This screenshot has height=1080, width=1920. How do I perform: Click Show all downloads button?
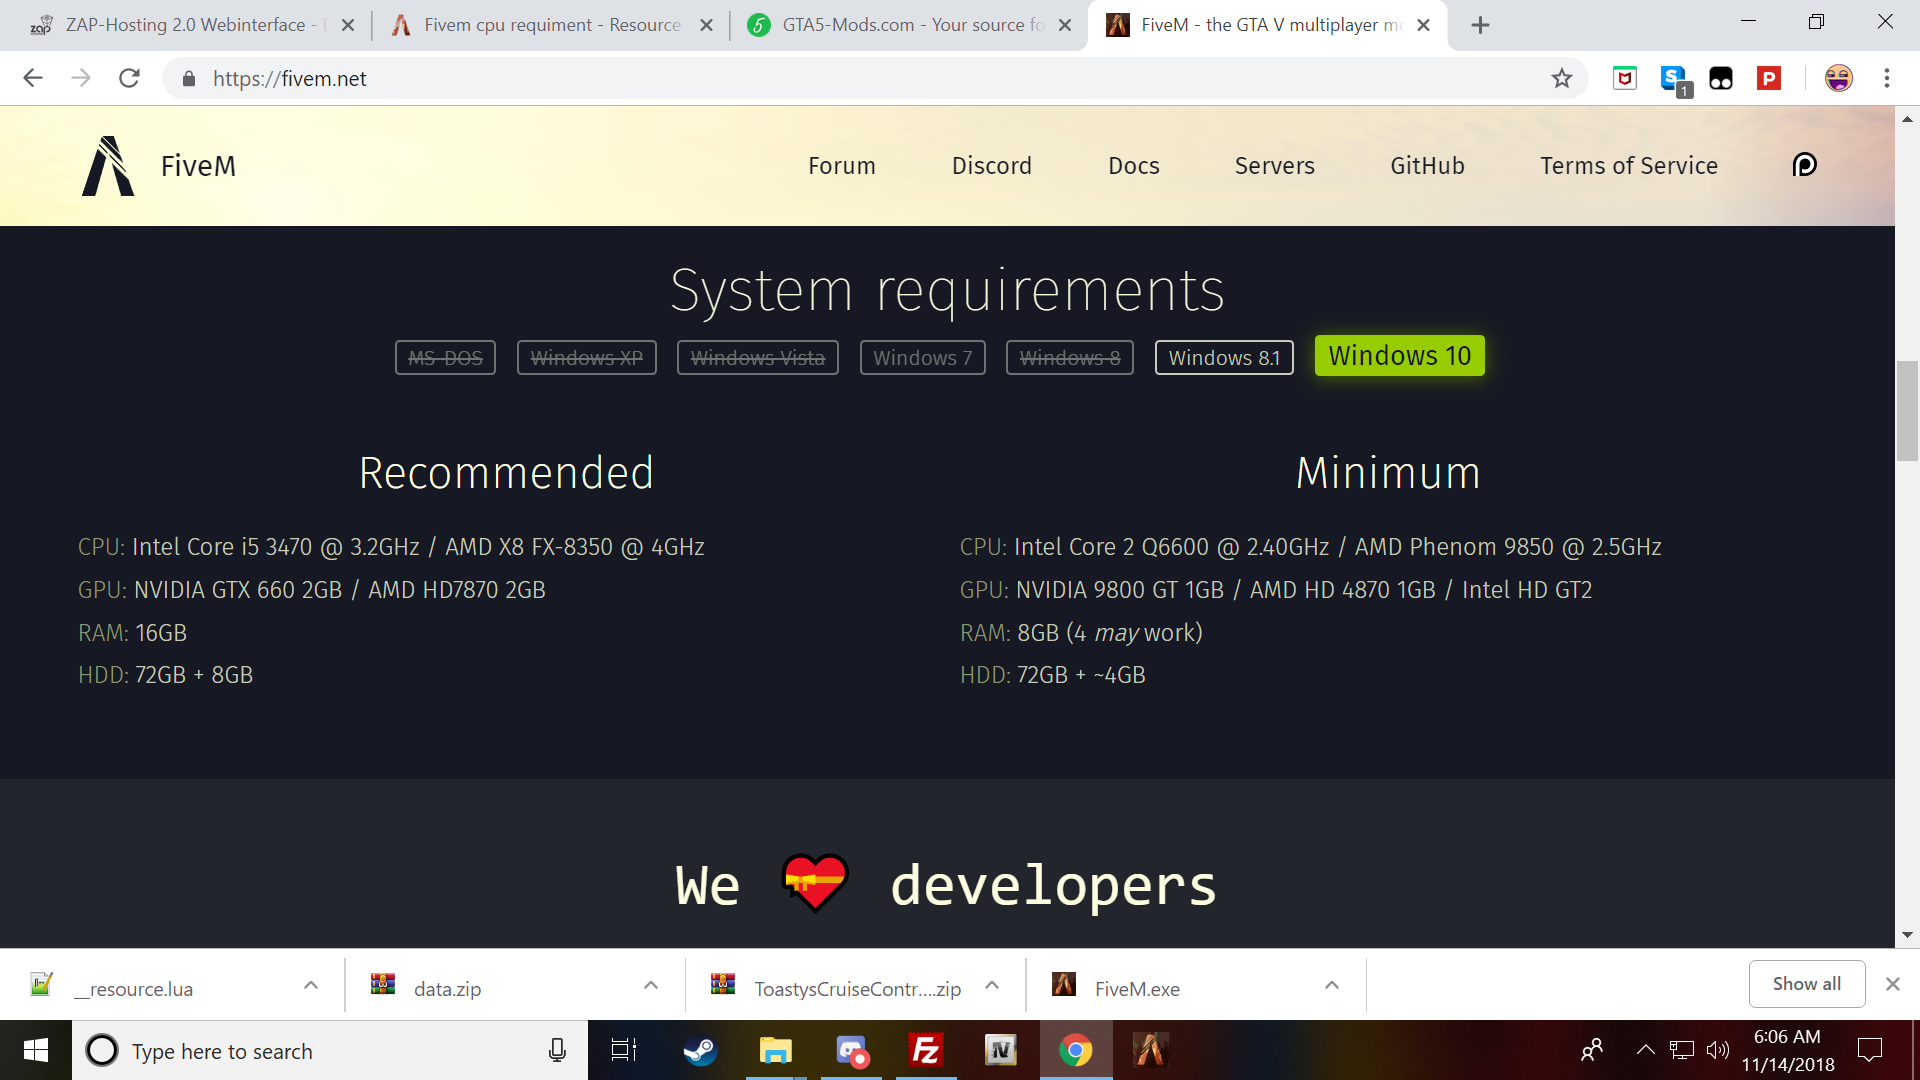tap(1806, 984)
